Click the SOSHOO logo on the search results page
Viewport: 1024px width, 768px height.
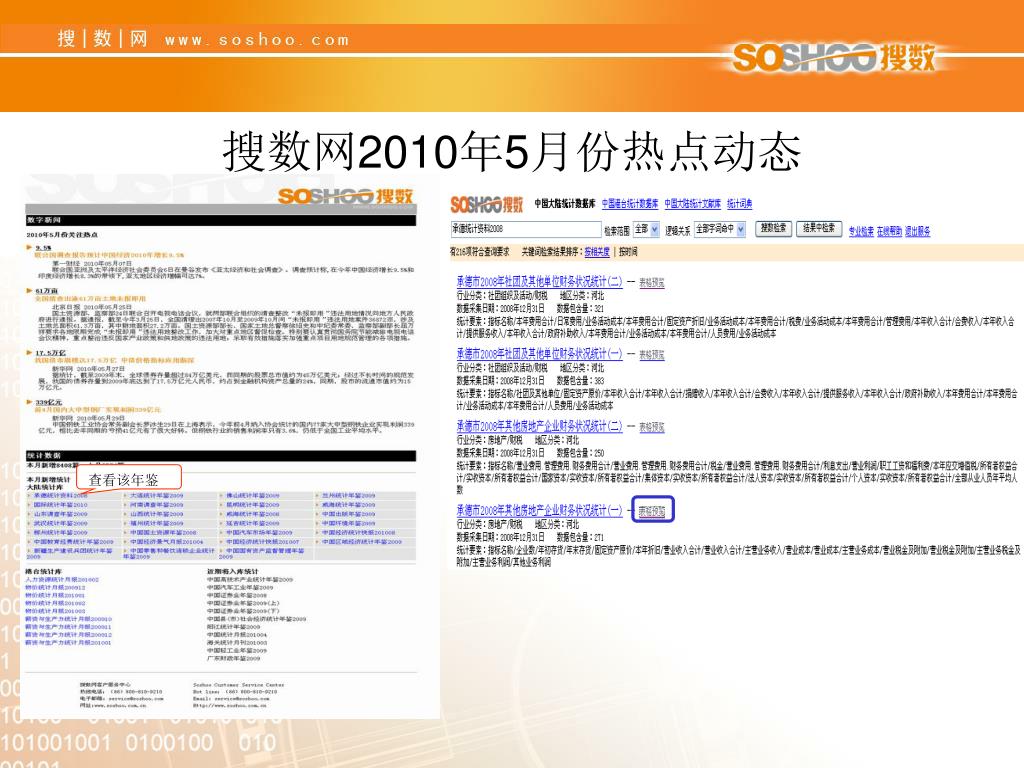pyautogui.click(x=487, y=204)
